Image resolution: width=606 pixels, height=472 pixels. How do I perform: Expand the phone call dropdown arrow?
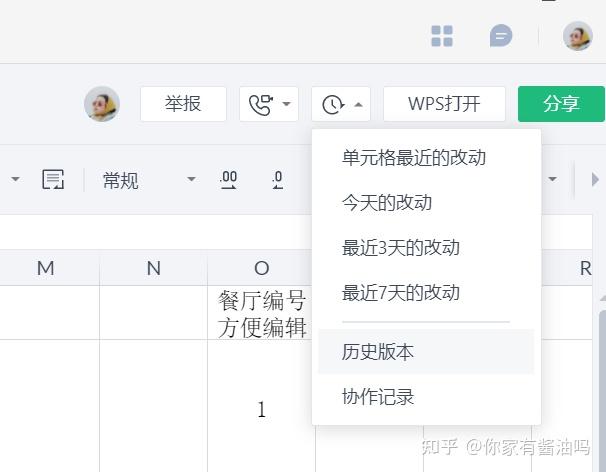(x=286, y=104)
